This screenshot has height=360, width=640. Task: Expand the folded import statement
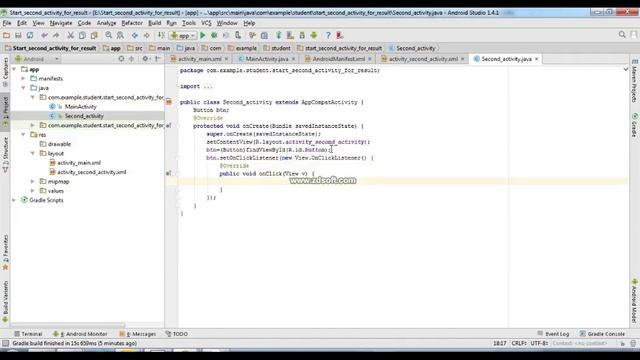click(x=208, y=87)
